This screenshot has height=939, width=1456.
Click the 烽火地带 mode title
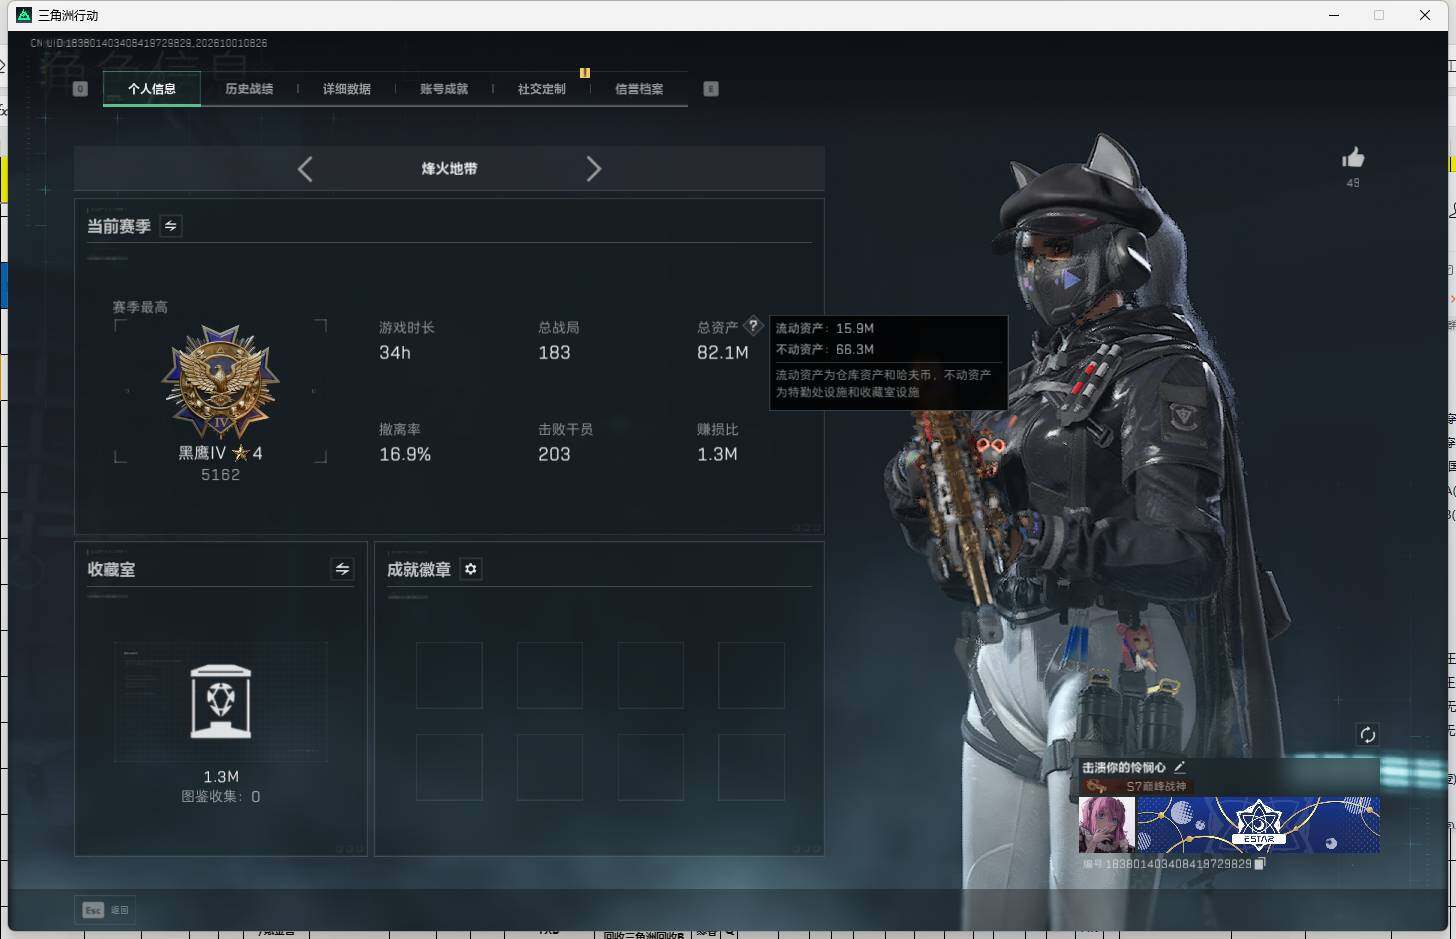(x=449, y=169)
